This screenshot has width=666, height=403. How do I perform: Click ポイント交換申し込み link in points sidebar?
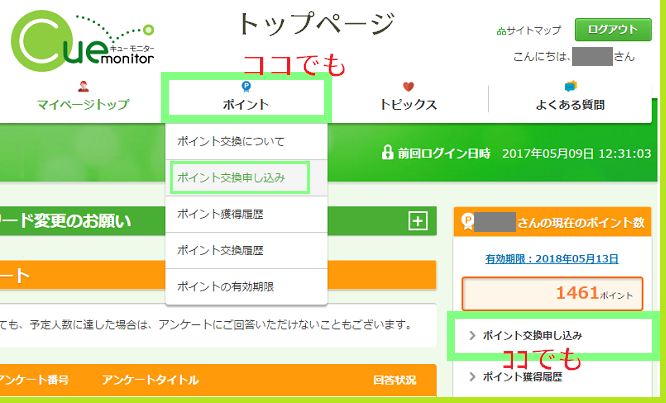click(532, 335)
